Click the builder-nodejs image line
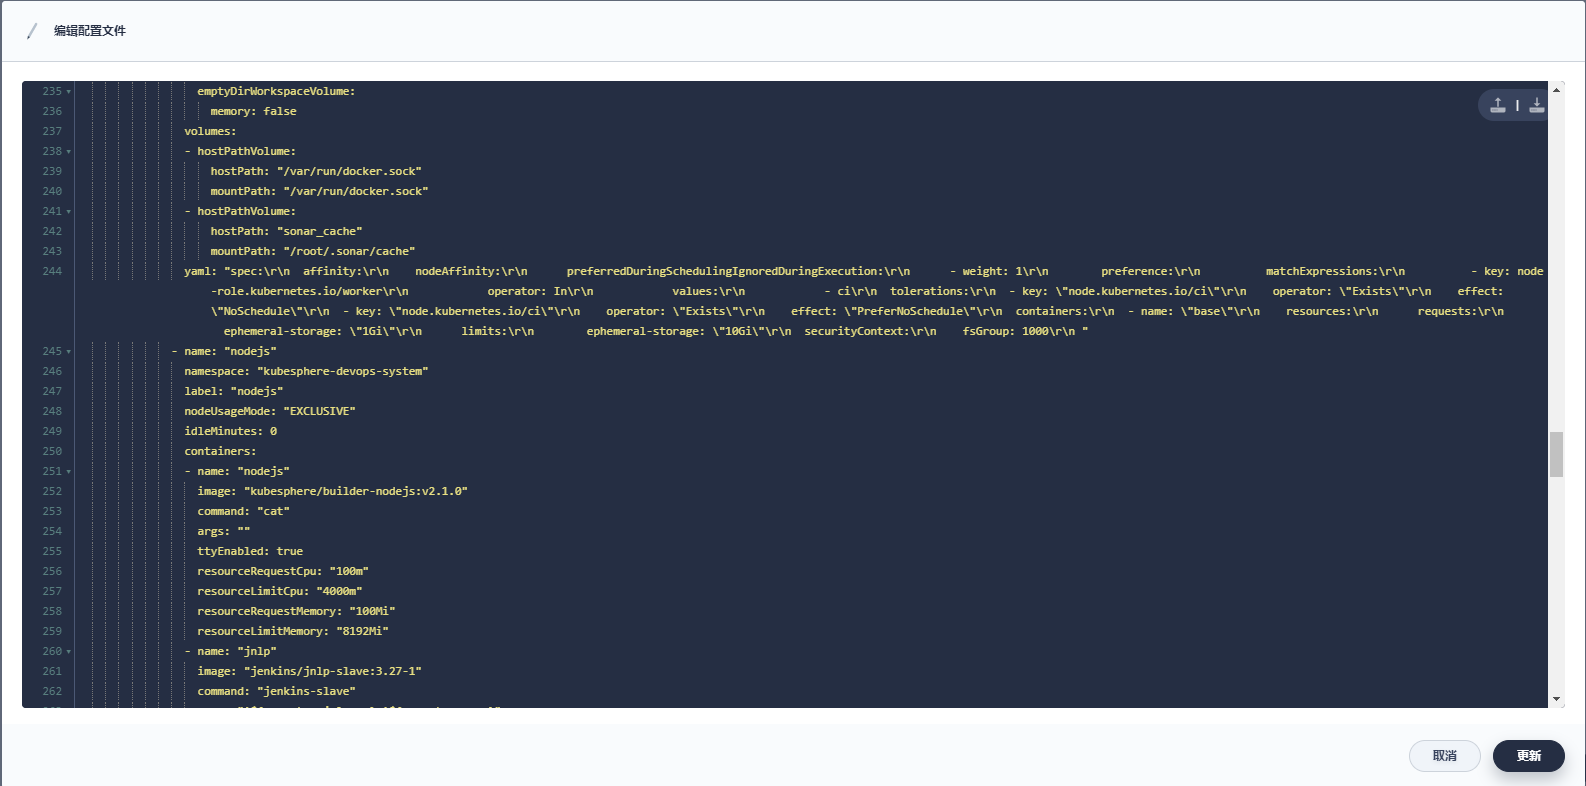The width and height of the screenshot is (1586, 786). point(332,491)
